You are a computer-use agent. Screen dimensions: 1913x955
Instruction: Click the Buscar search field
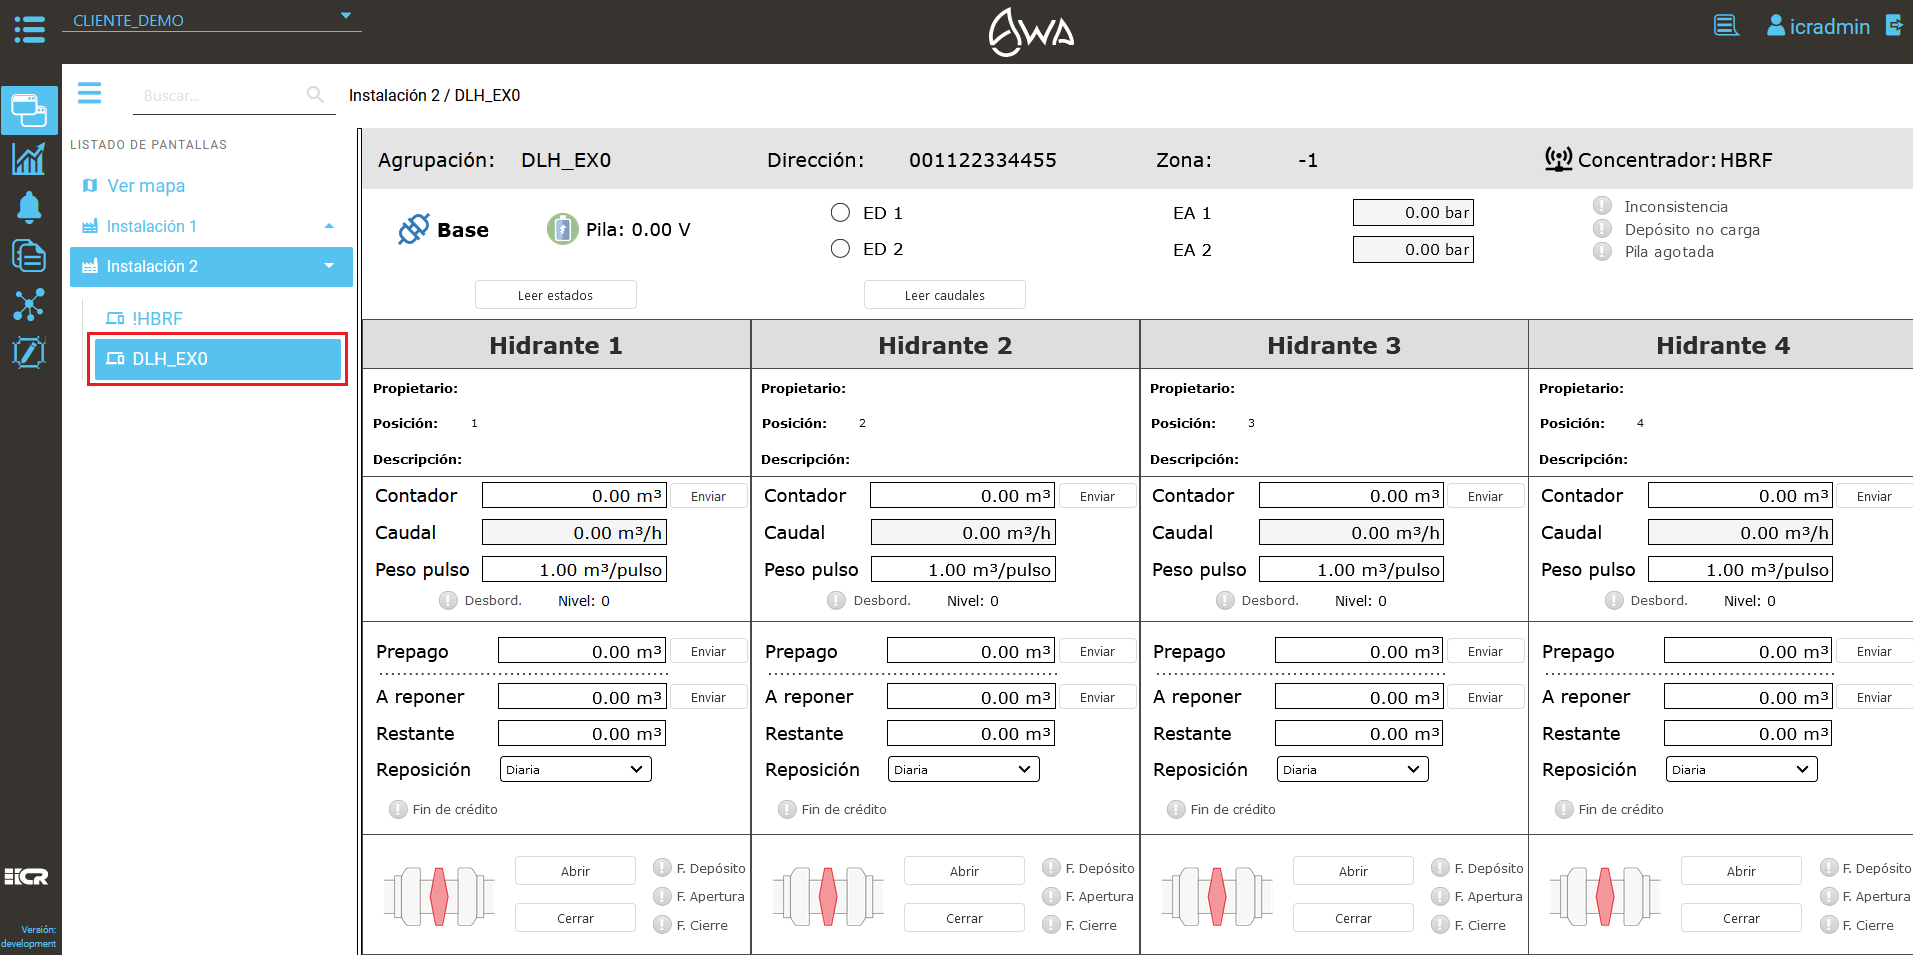pyautogui.click(x=220, y=96)
